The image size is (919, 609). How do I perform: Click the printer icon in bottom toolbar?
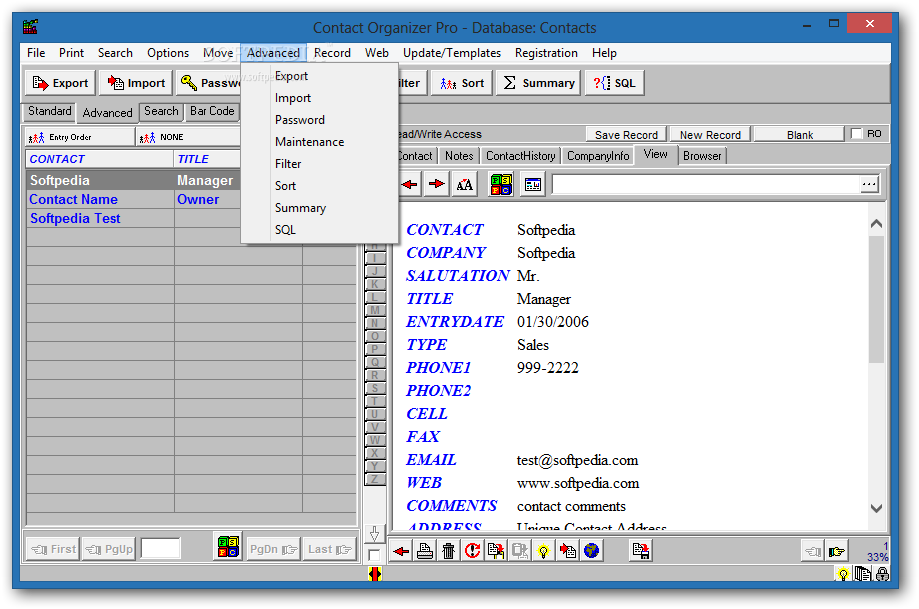click(425, 551)
